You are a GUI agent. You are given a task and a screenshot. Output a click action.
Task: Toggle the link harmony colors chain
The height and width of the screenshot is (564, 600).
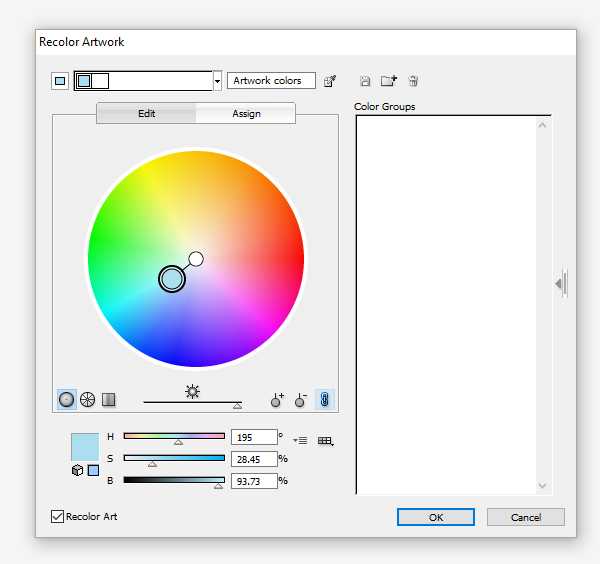[324, 400]
